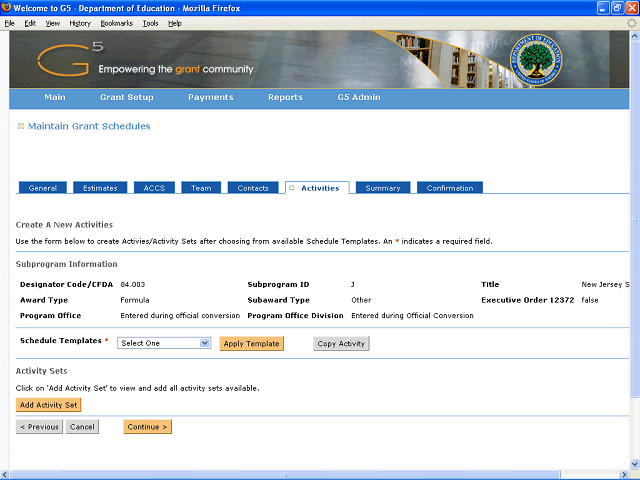Image resolution: width=640 pixels, height=480 pixels.
Task: Open the View menu
Action: (x=53, y=23)
